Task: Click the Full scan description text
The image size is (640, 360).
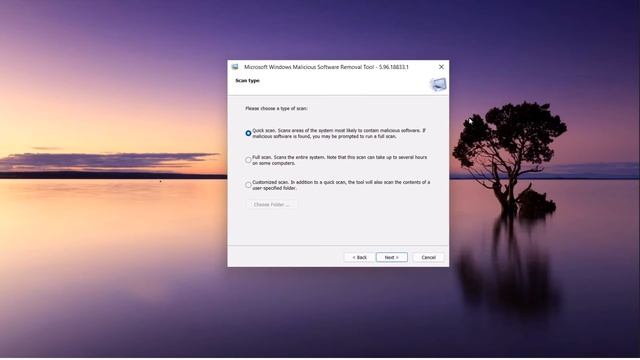Action: click(340, 160)
